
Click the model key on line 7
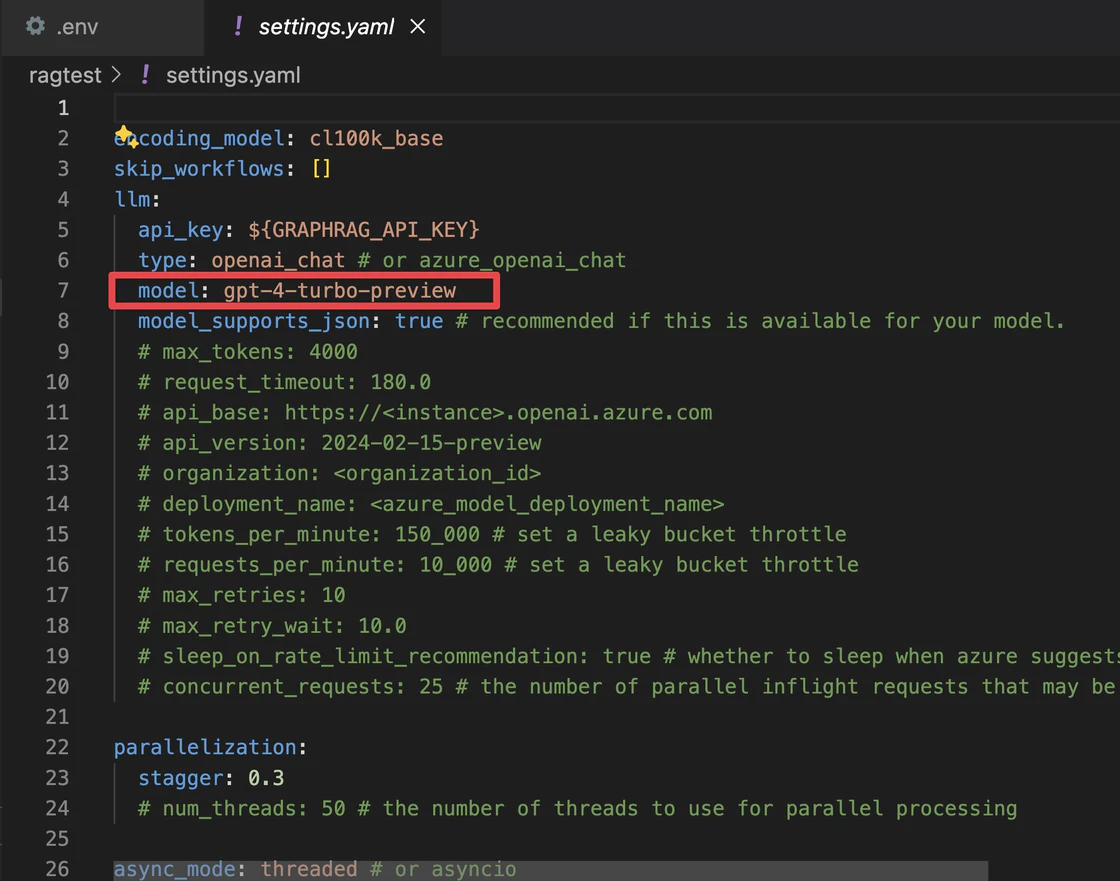click(168, 291)
